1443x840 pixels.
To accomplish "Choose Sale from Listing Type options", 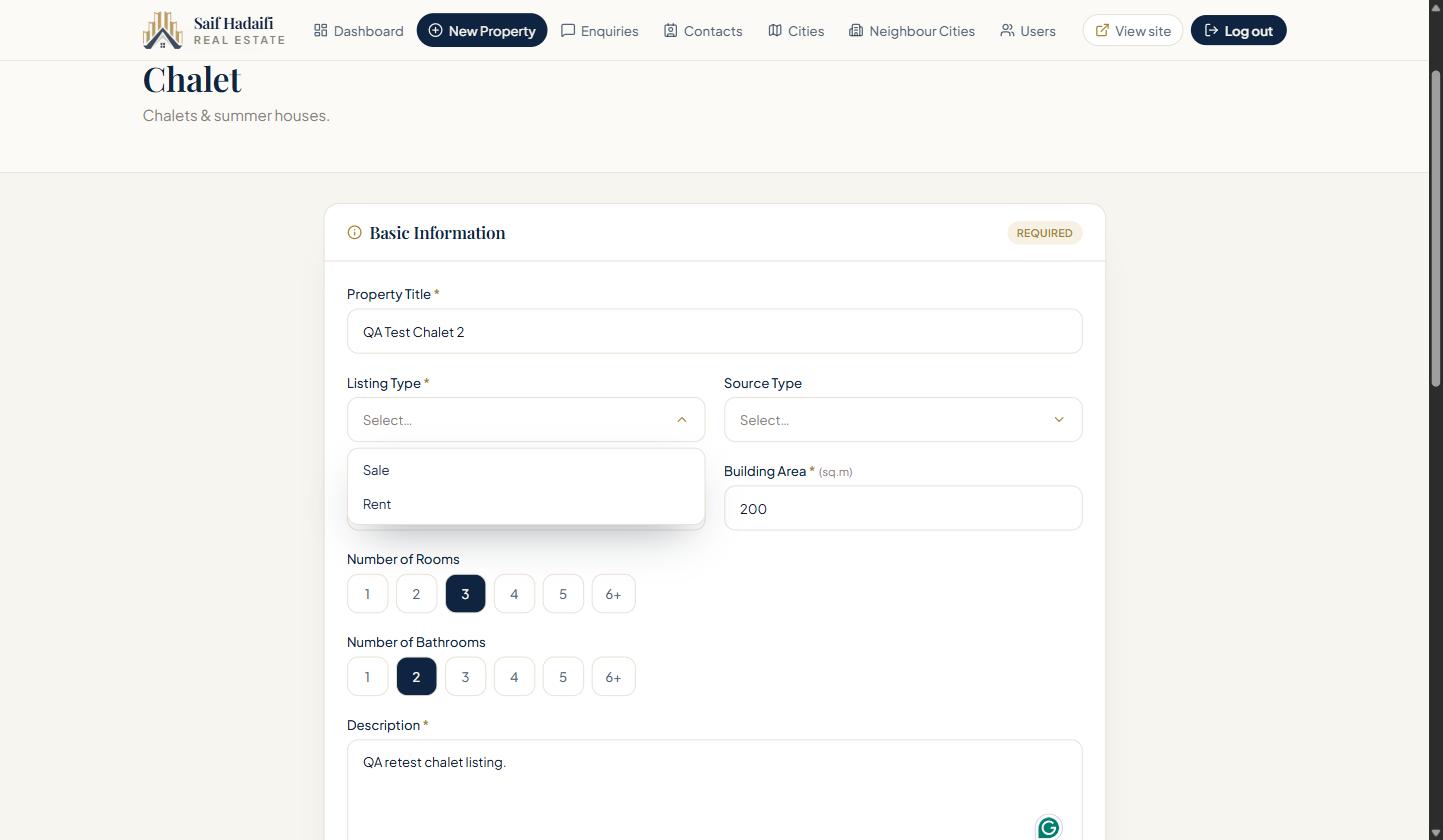I will [x=526, y=470].
